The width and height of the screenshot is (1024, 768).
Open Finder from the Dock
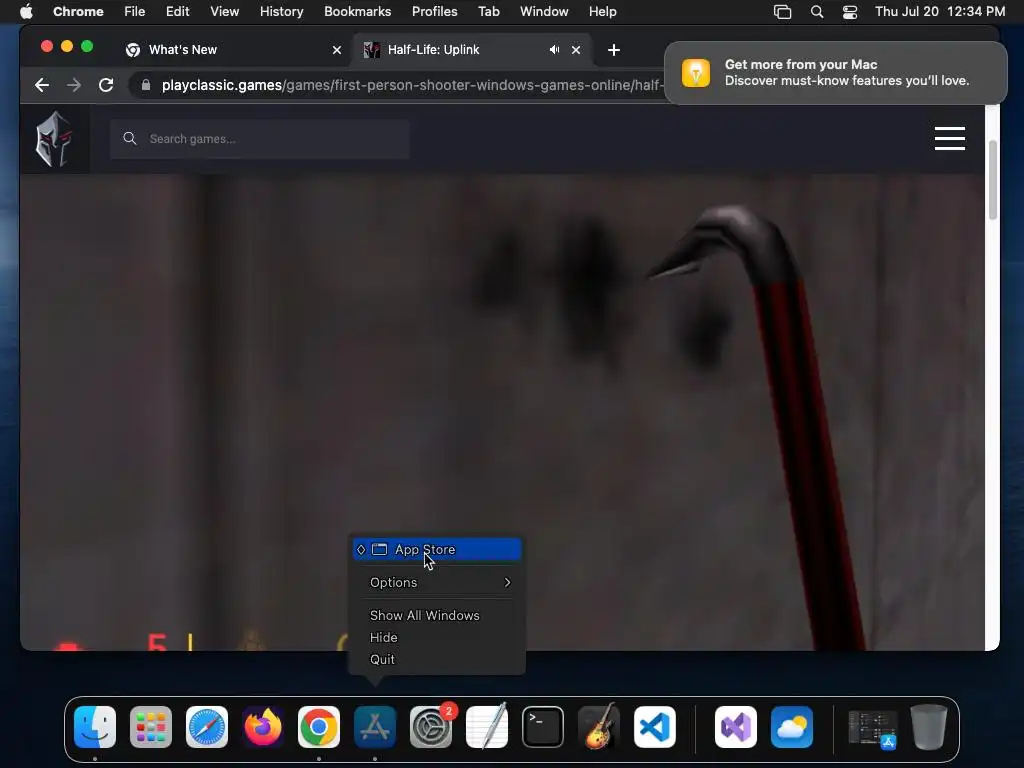[95, 727]
